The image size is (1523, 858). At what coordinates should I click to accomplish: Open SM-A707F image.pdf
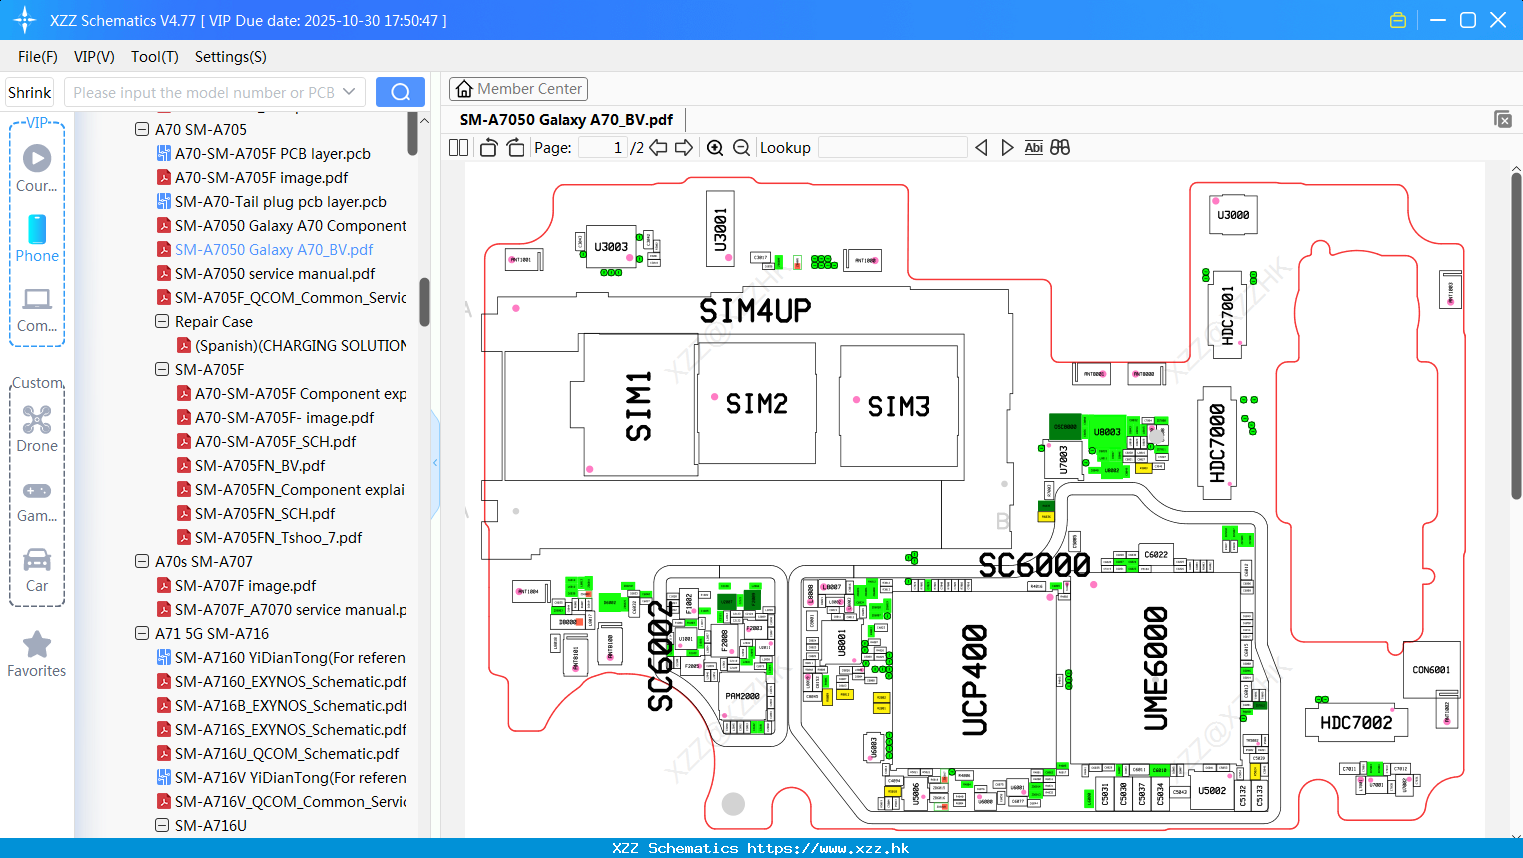point(245,586)
